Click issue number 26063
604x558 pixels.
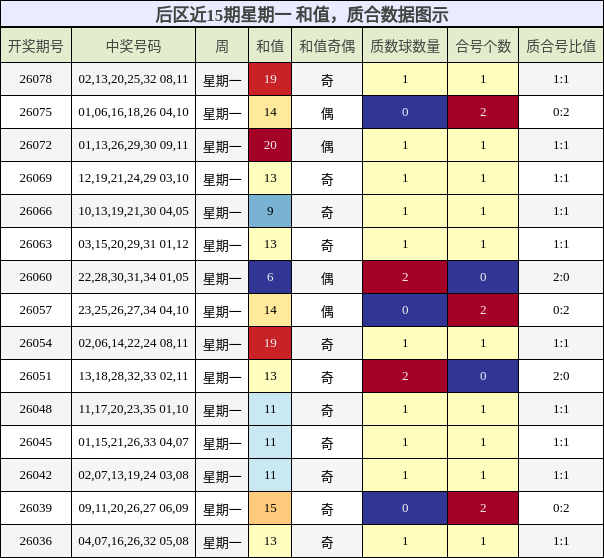coord(36,244)
